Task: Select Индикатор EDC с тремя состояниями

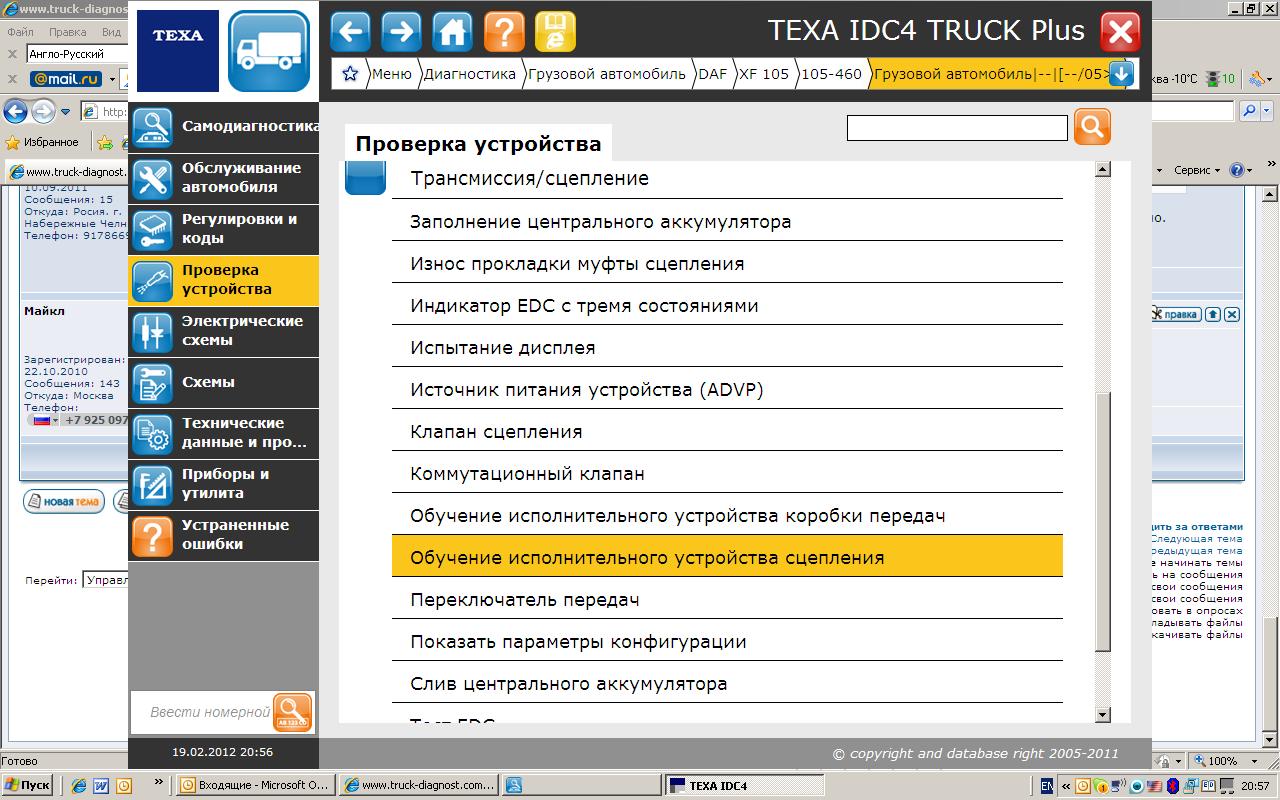Action: pos(727,305)
